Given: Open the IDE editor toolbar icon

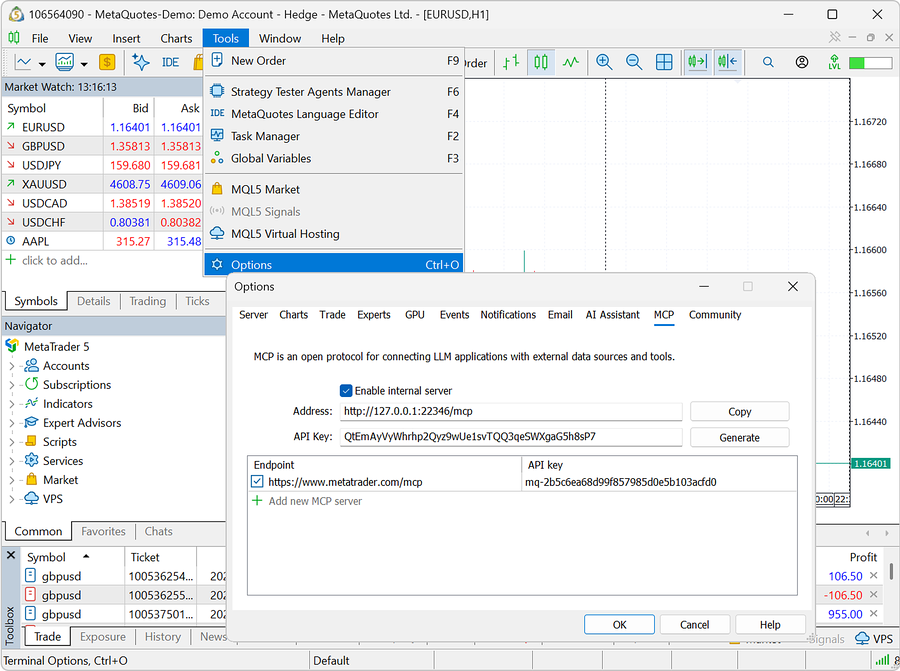Looking at the screenshot, I should point(170,62).
